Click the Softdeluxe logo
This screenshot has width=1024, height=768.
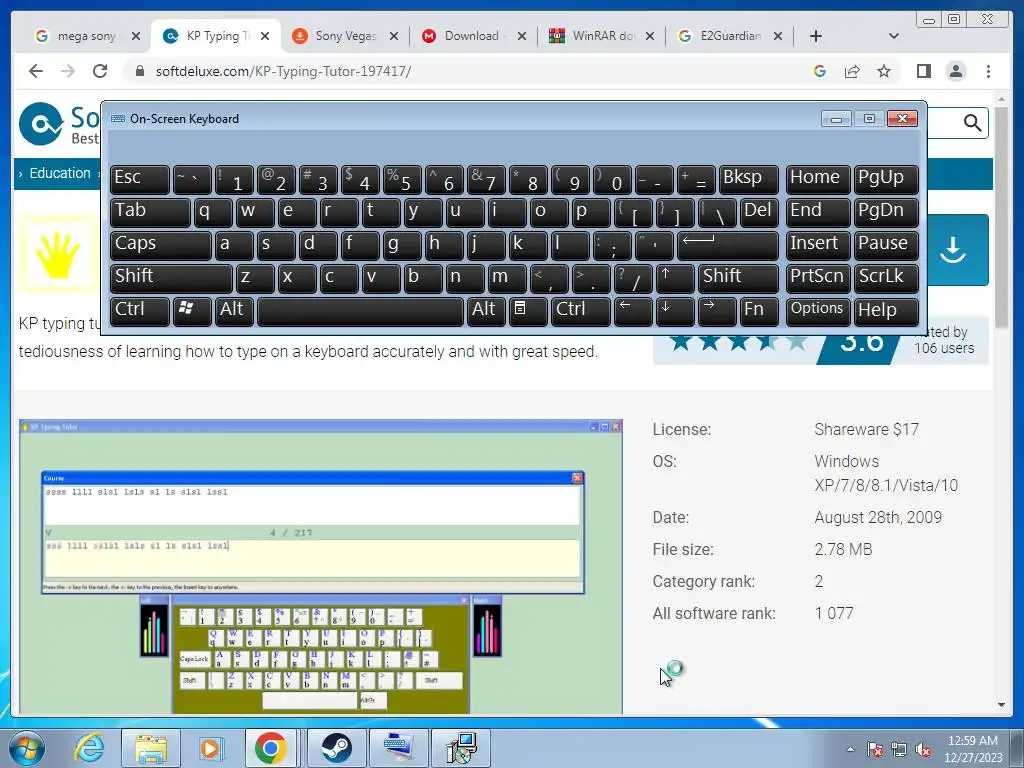tap(59, 123)
